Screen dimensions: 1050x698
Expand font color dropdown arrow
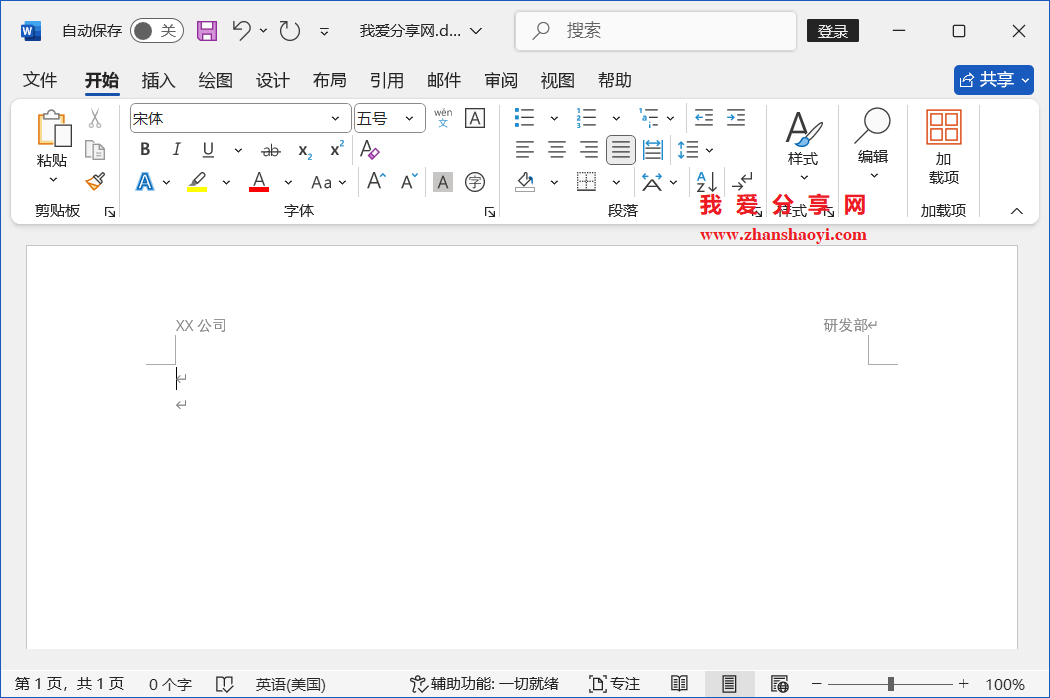tap(288, 182)
